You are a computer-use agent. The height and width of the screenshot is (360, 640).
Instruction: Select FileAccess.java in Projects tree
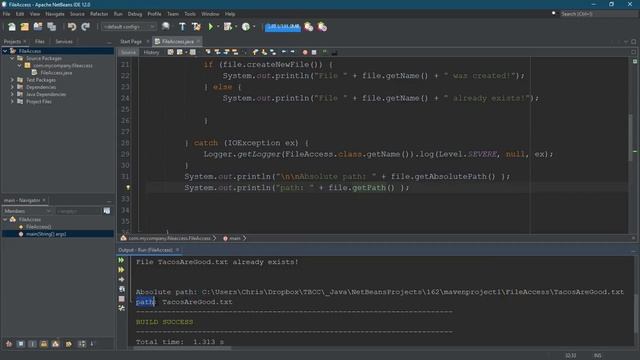[x=56, y=73]
